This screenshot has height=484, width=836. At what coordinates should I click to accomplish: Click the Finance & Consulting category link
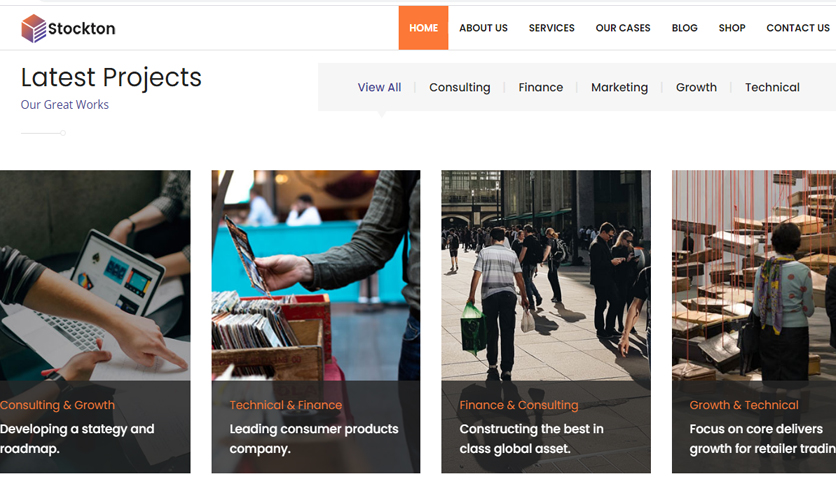(519, 405)
